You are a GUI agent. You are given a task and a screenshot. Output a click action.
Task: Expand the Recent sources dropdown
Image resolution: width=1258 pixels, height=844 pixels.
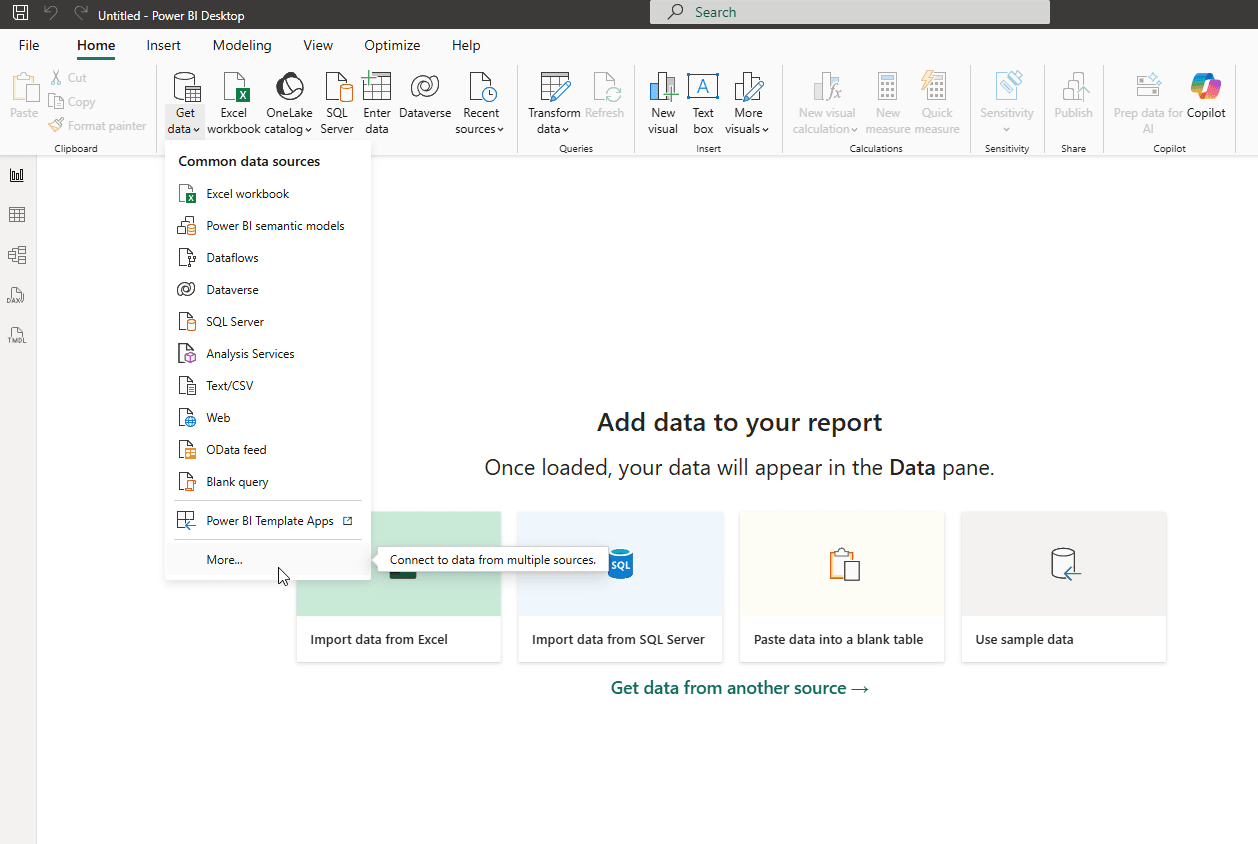tap(500, 129)
